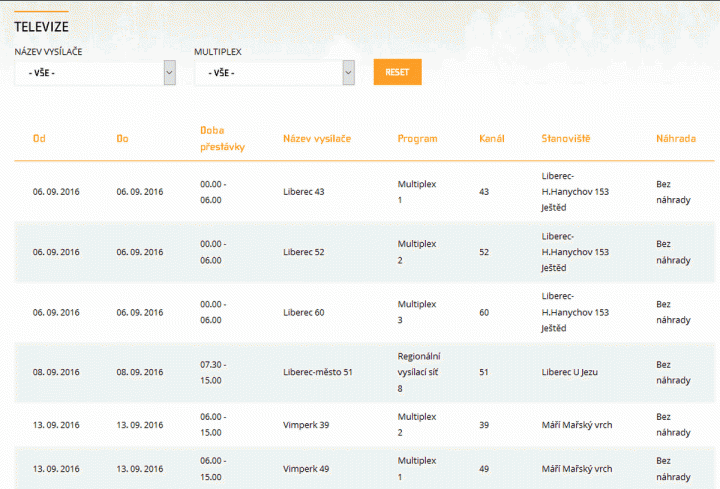
Task: Click the Do column header
Action: pos(122,138)
